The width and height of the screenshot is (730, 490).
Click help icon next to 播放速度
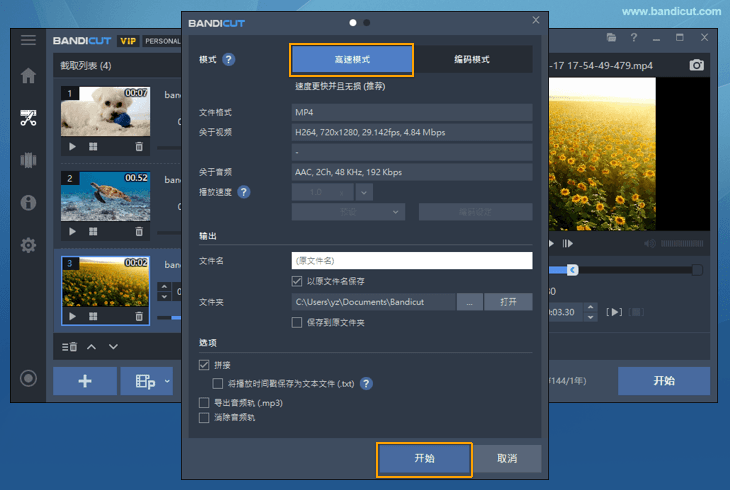click(243, 192)
